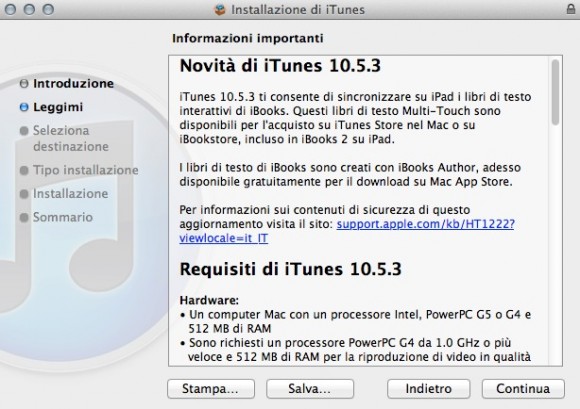Click the Novità di iTunes 10.5.3 heading
Screen dimensions: 580x409
click(x=280, y=66)
